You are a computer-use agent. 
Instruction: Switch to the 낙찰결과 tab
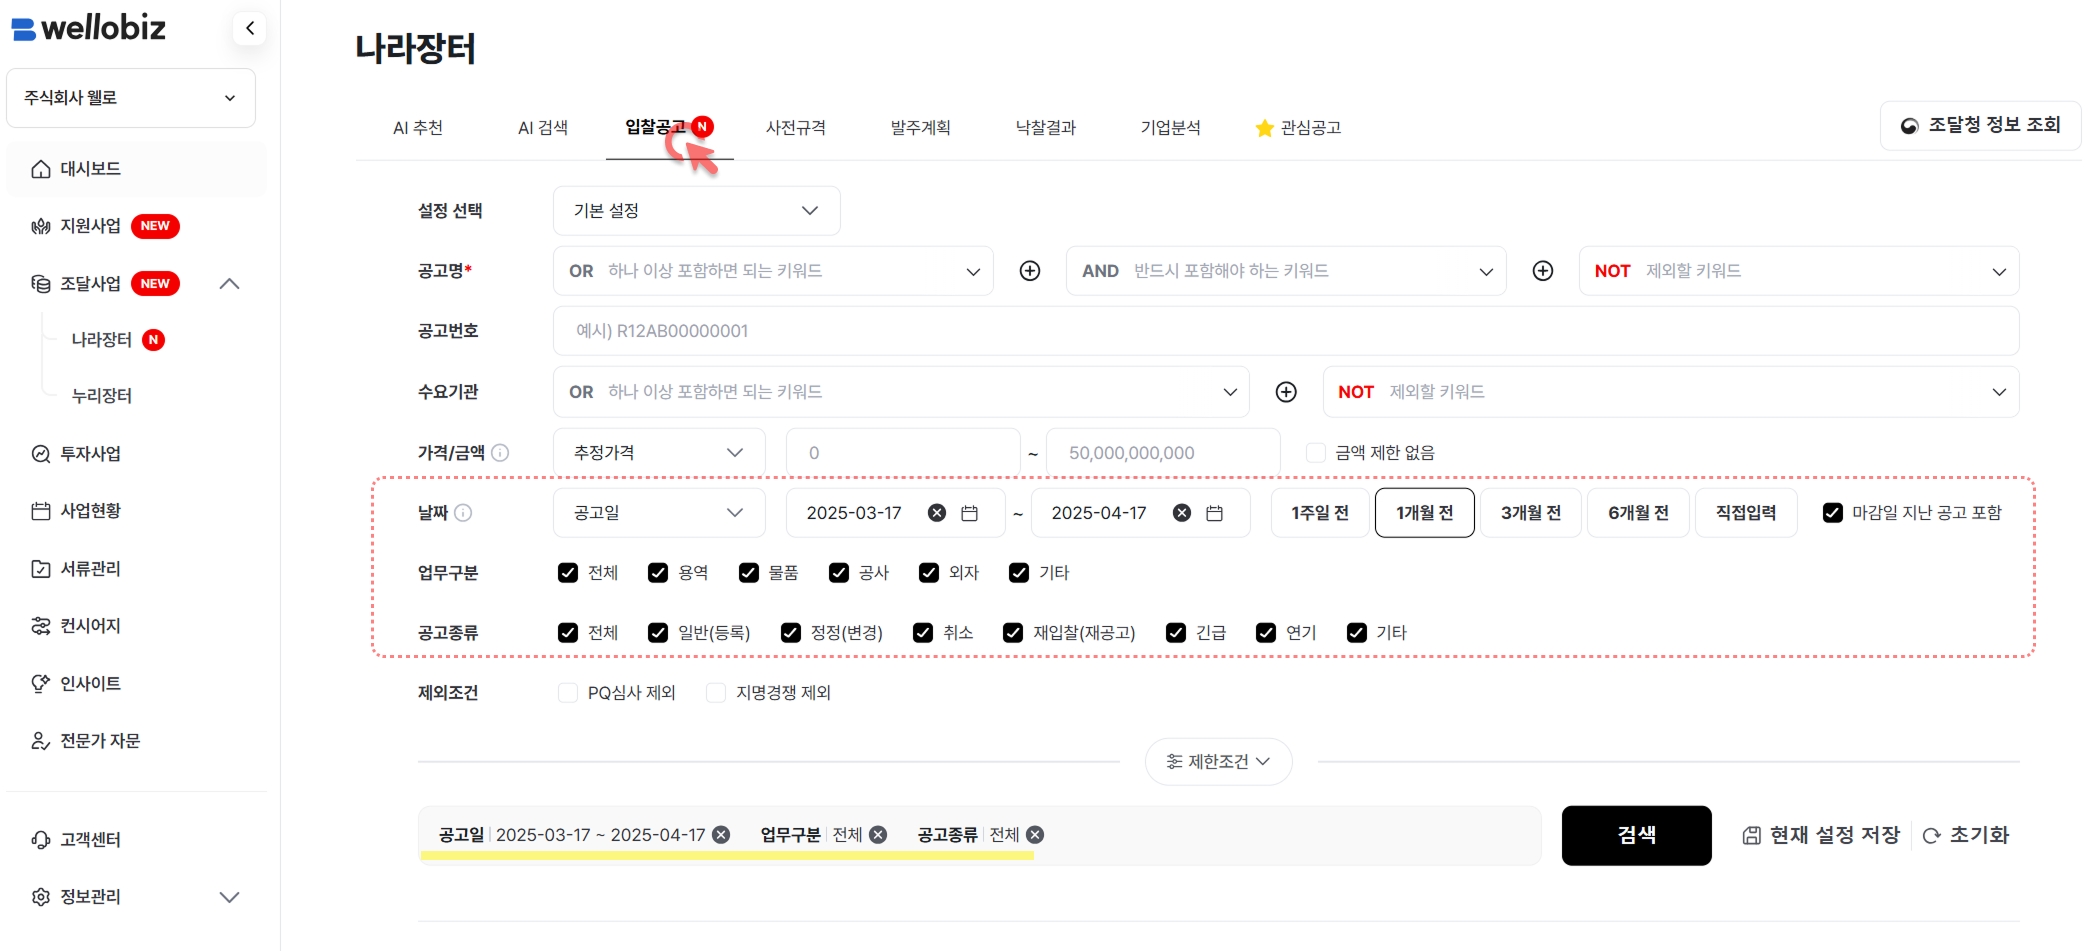[1045, 128]
